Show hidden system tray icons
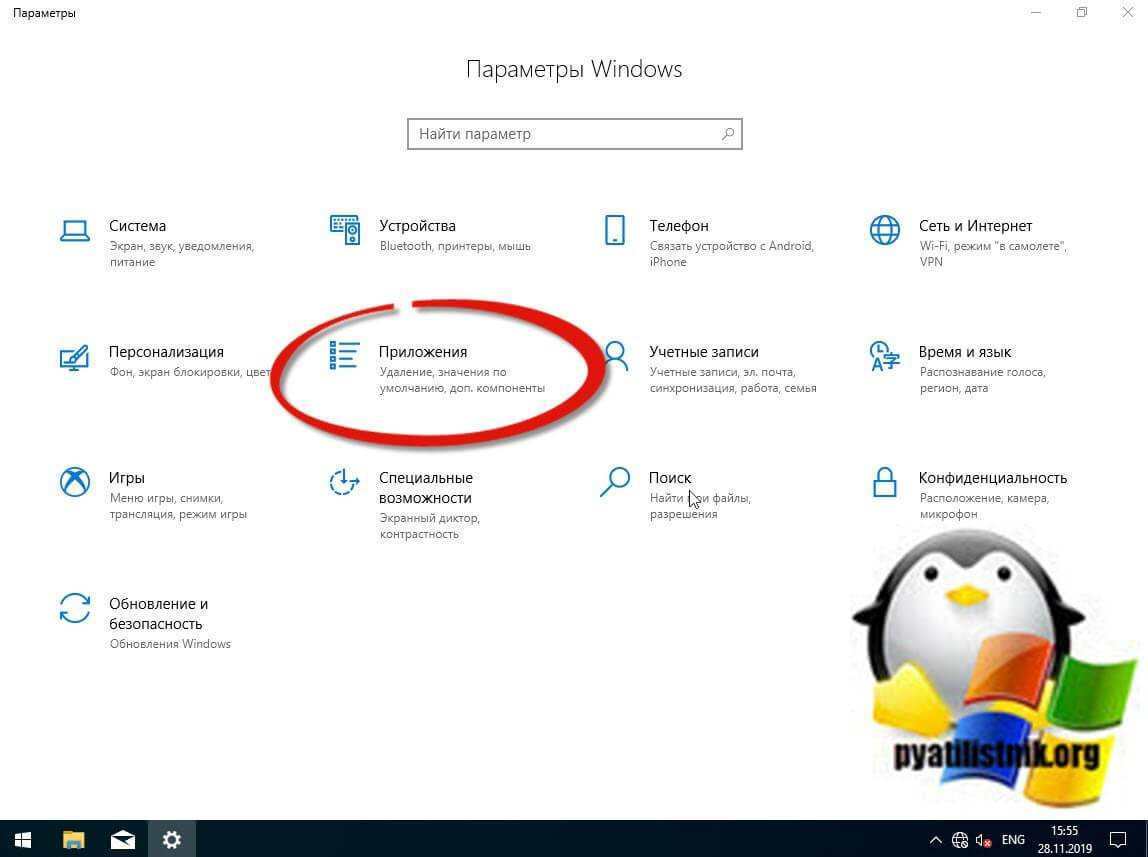The width and height of the screenshot is (1148, 857). click(x=936, y=840)
